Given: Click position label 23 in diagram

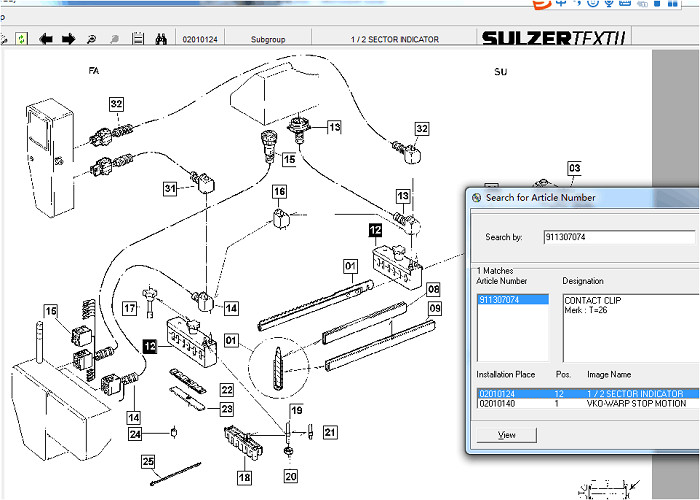Looking at the screenshot, I should pyautogui.click(x=227, y=409).
